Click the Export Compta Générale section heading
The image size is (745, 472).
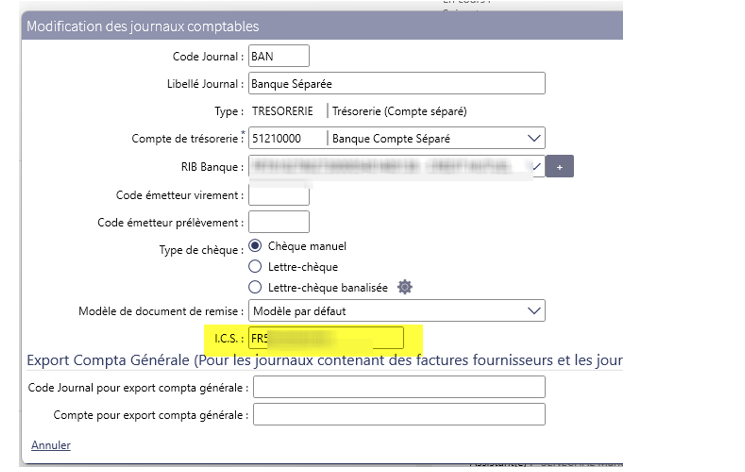click(x=320, y=360)
